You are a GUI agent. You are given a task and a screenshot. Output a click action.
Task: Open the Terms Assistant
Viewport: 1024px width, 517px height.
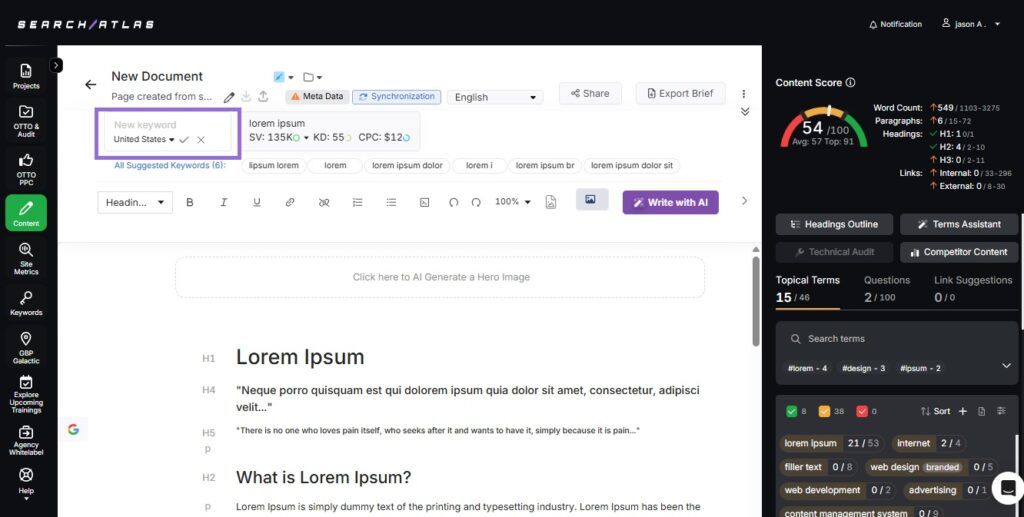click(x=959, y=225)
